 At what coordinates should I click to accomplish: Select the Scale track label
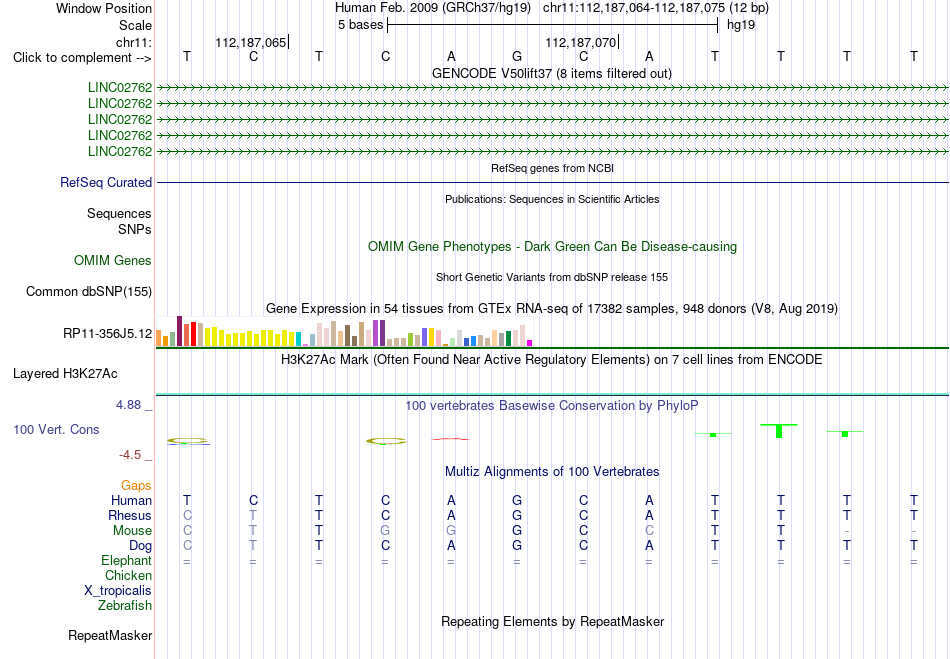click(x=135, y=25)
